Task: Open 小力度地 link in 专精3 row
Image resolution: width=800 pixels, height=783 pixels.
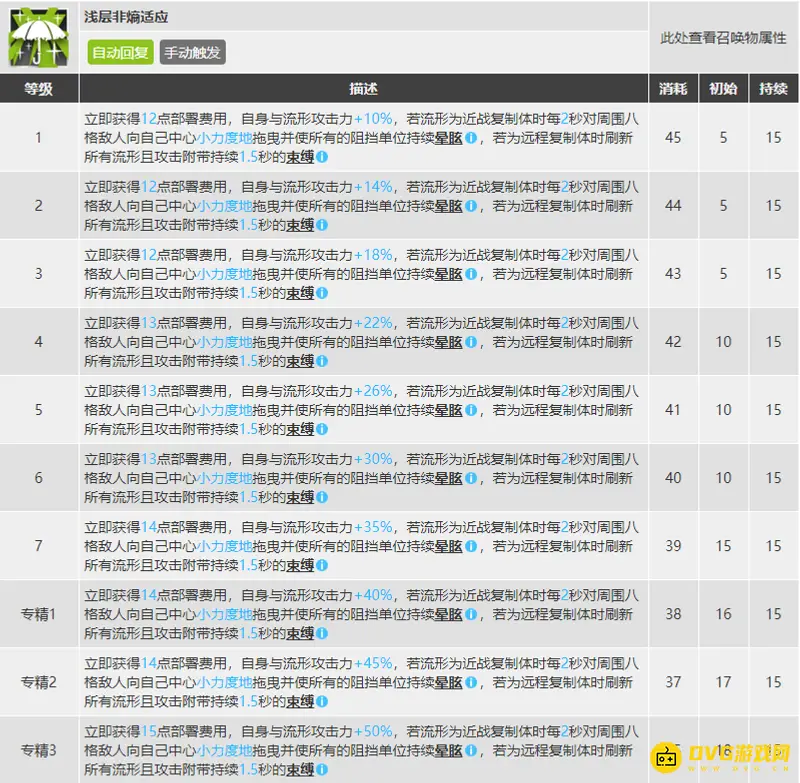Action: point(224,750)
